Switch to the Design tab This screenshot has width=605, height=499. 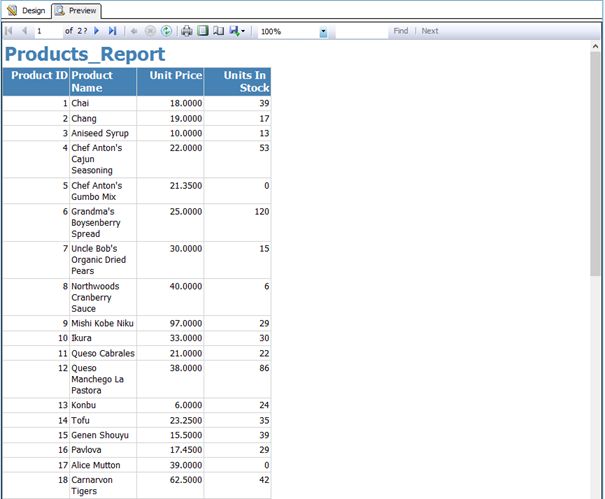click(x=26, y=10)
